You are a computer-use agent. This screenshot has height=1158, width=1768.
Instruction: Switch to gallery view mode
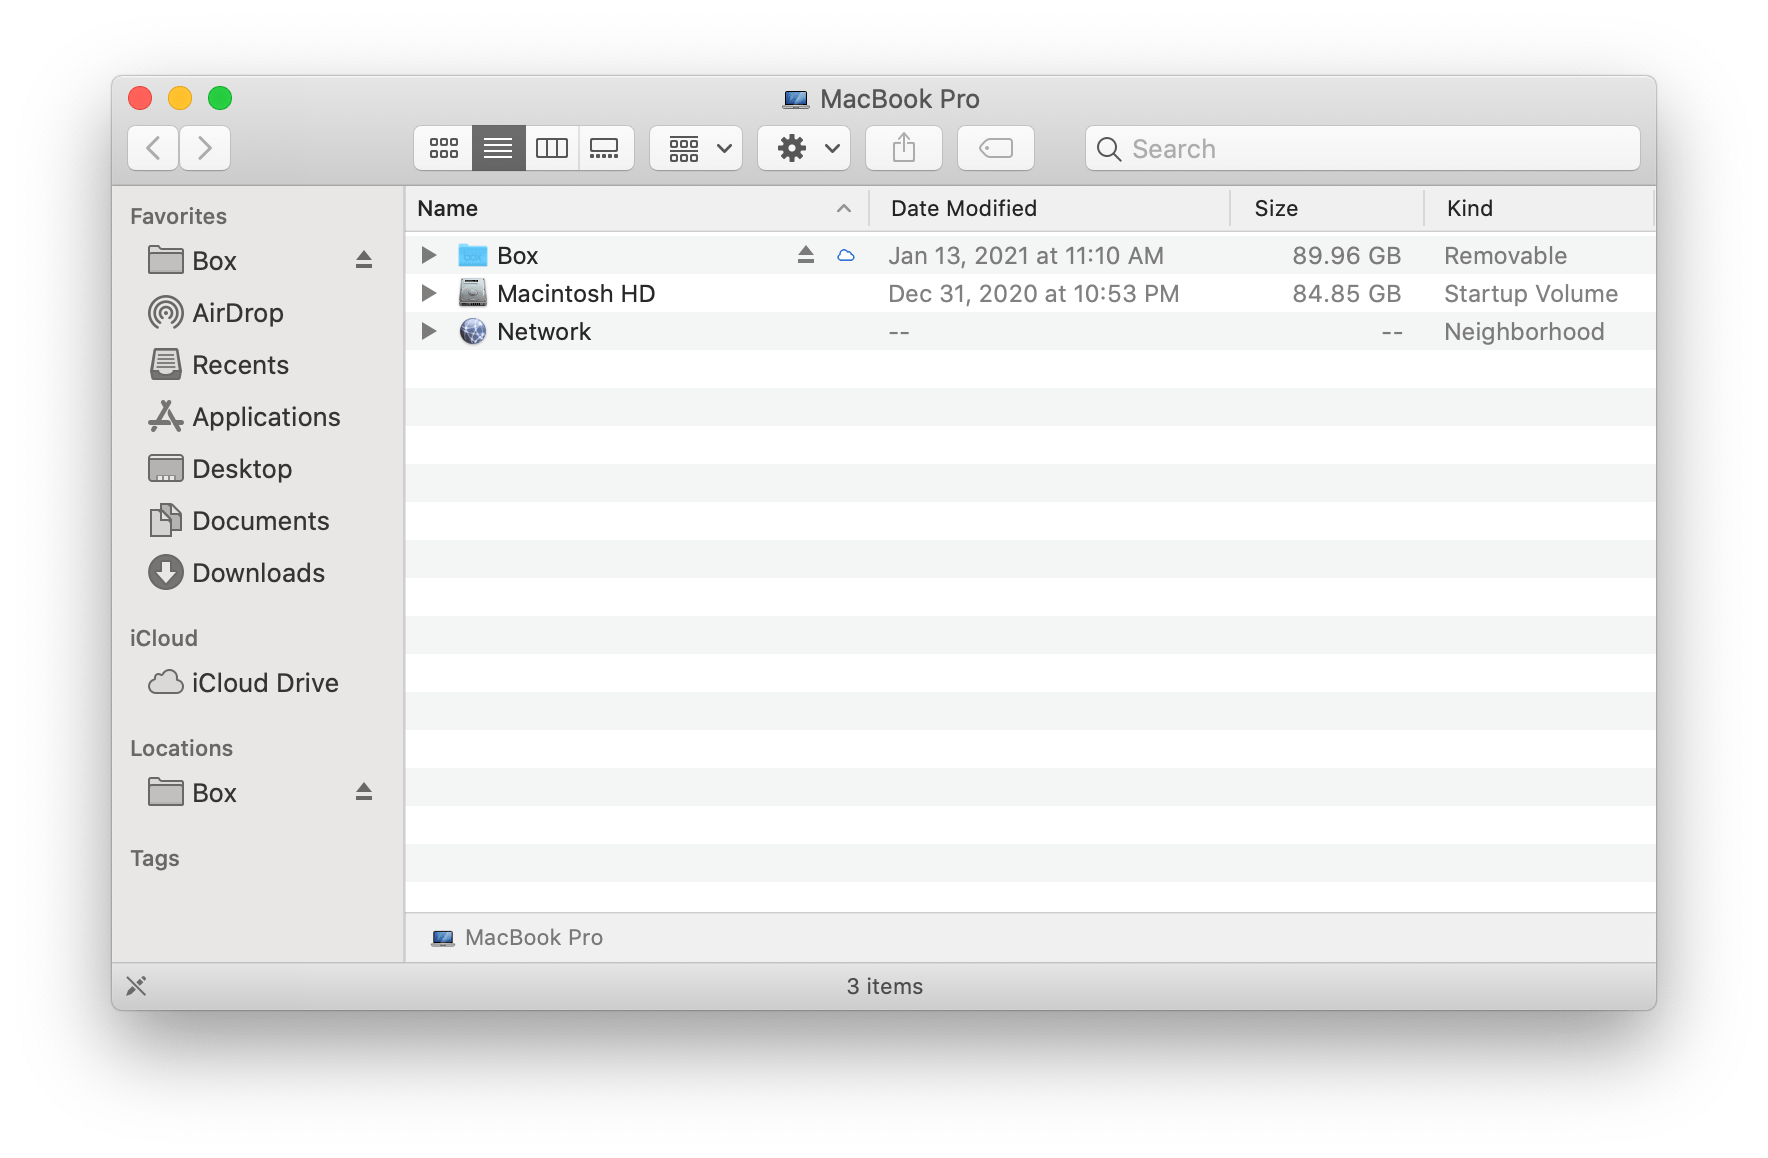[606, 147]
